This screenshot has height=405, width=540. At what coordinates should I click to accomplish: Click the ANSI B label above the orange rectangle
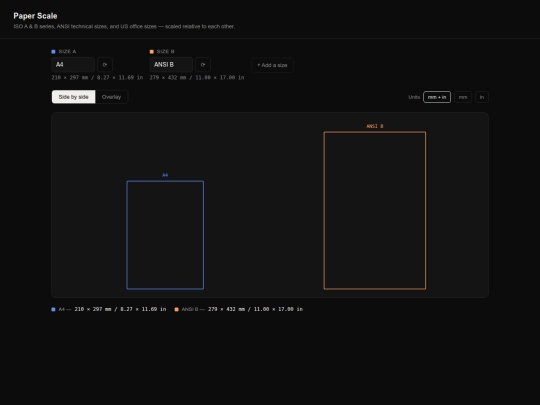375,126
